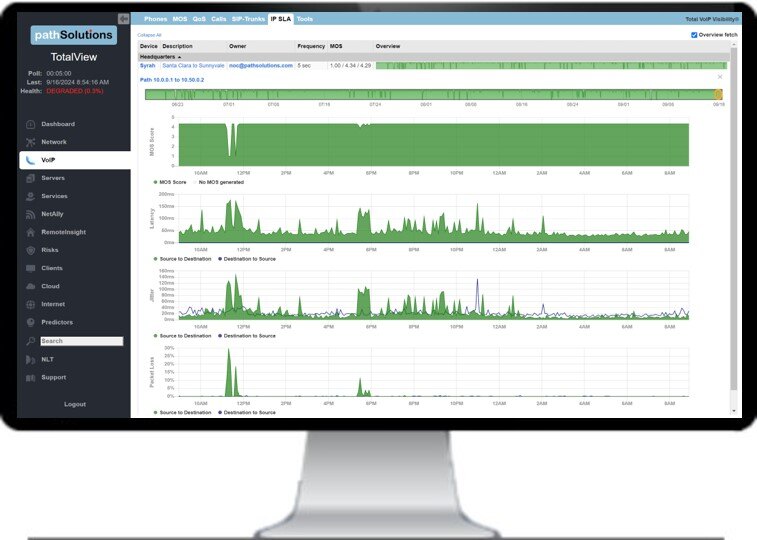Open the Internet globe icon

point(31,304)
